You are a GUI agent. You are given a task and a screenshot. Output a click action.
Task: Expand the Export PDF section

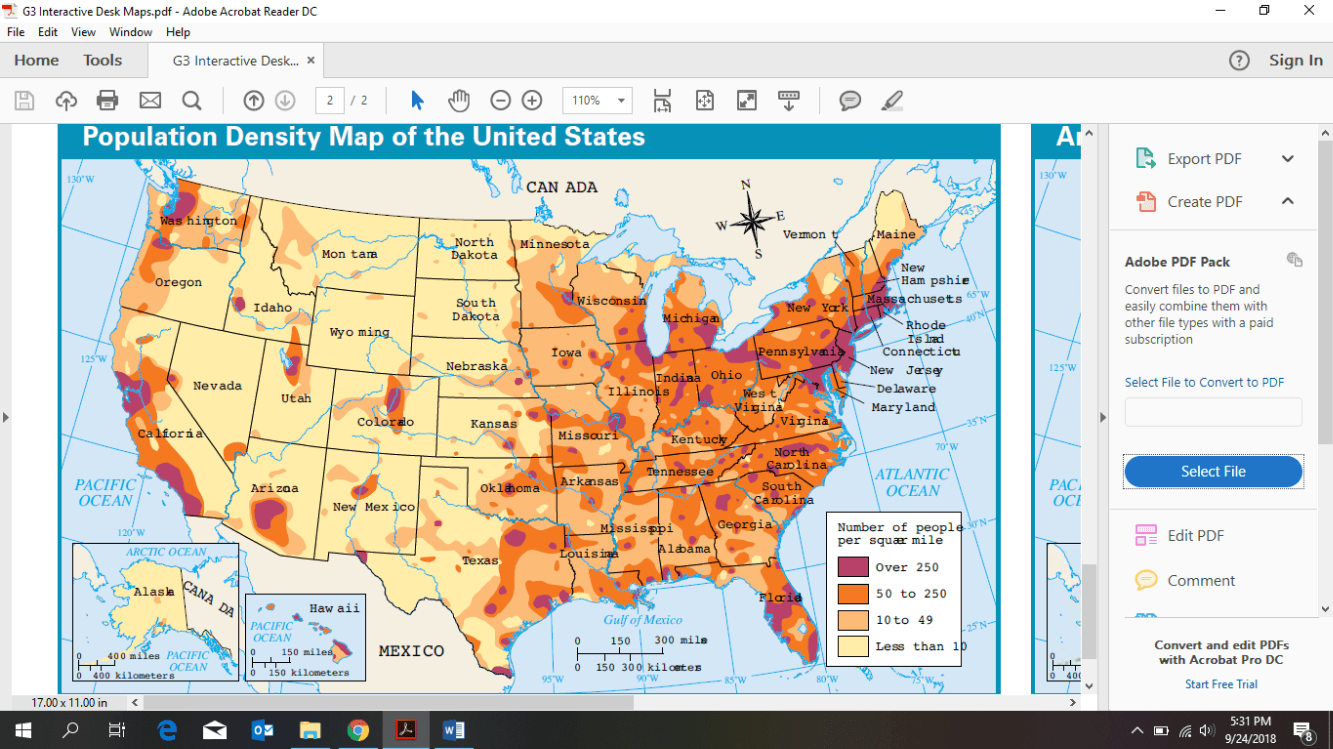pyautogui.click(x=1288, y=159)
